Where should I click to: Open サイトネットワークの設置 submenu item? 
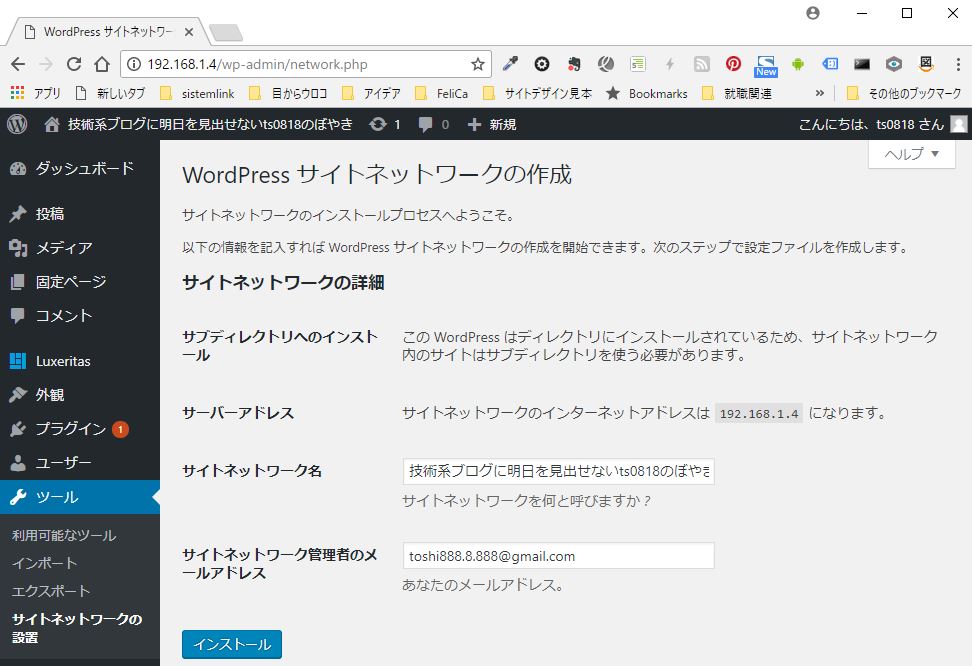coord(77,628)
